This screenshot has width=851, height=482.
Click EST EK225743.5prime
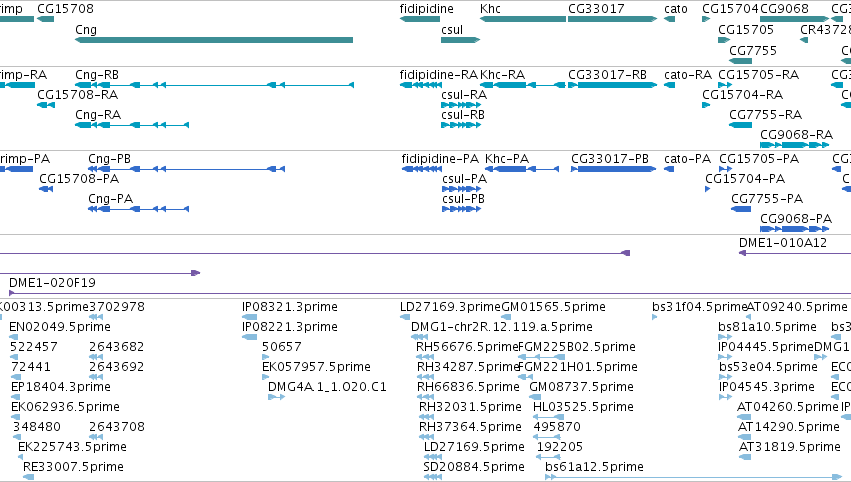(x=21, y=458)
